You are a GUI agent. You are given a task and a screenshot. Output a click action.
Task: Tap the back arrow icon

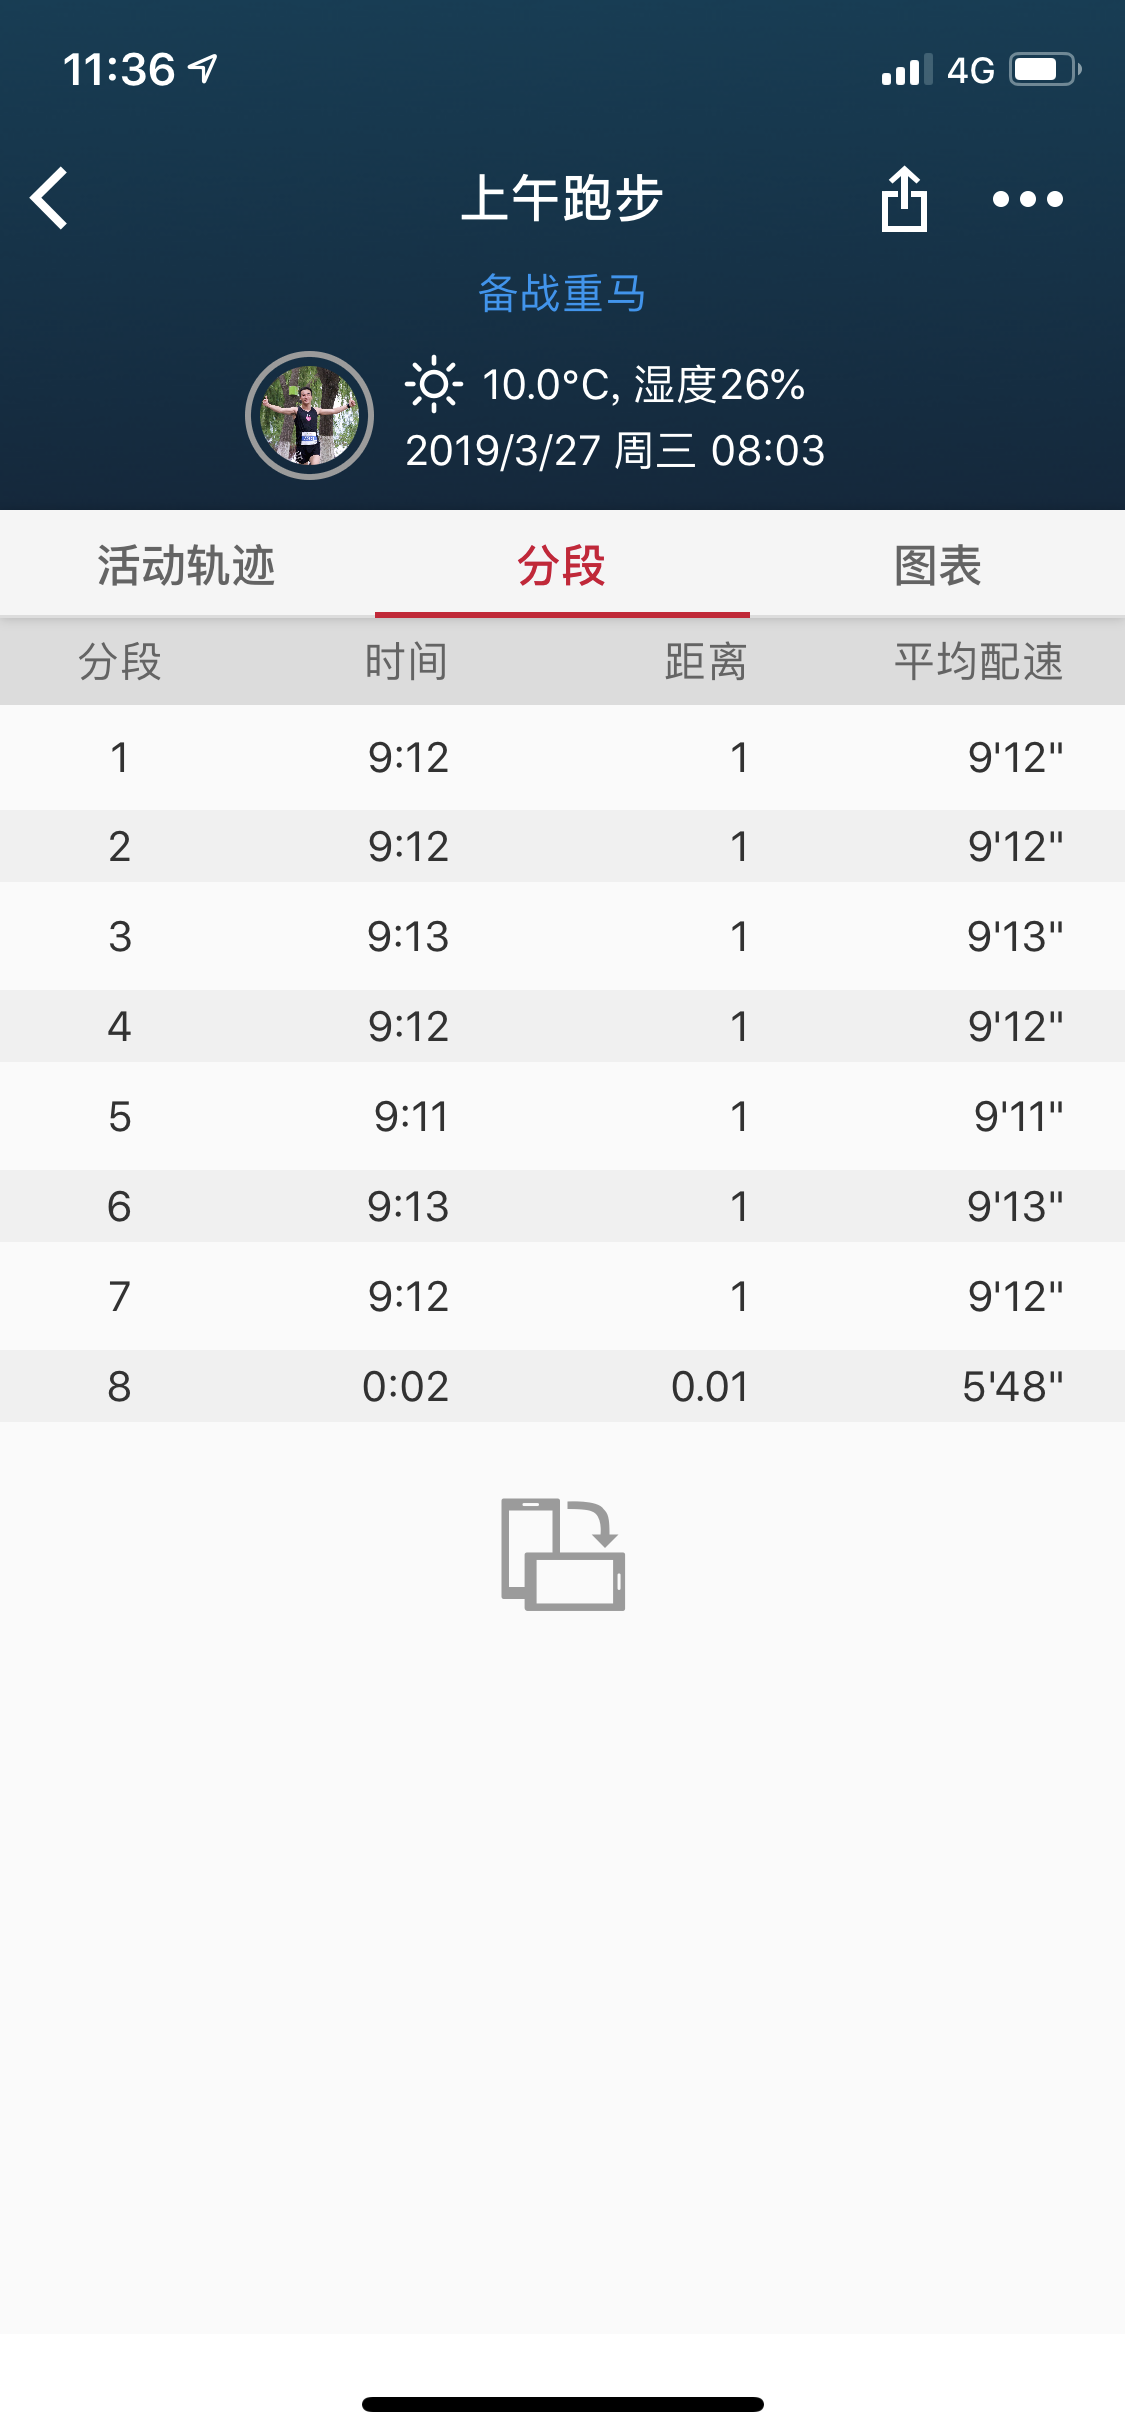[49, 198]
